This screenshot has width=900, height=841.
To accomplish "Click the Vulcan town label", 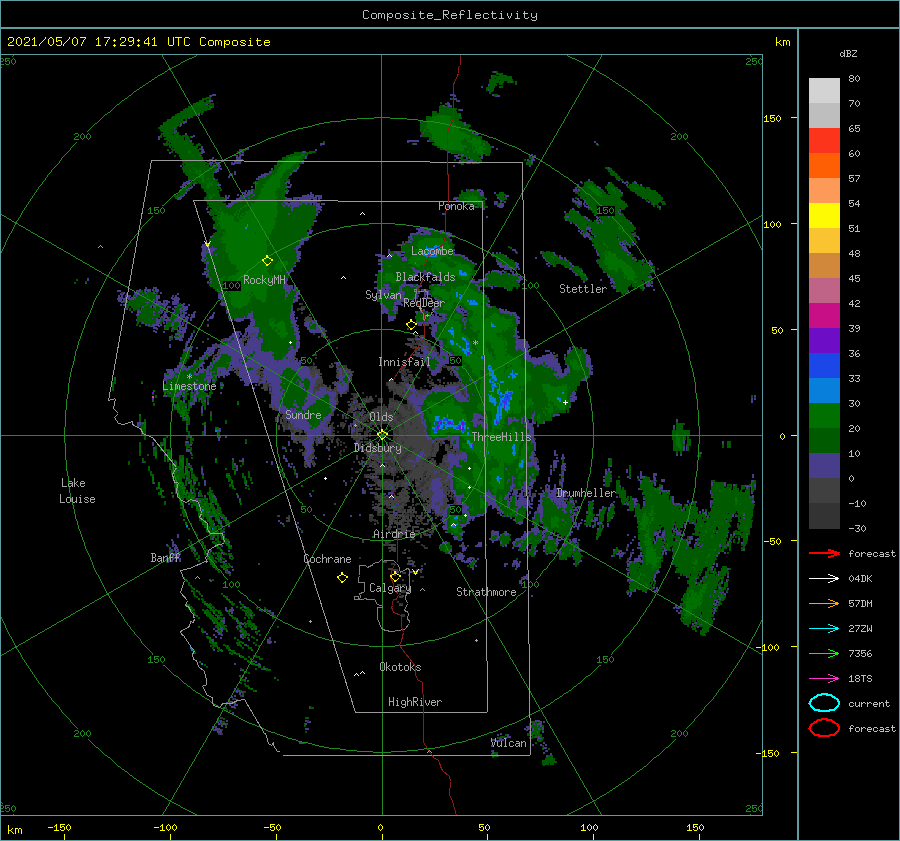I will pos(509,743).
